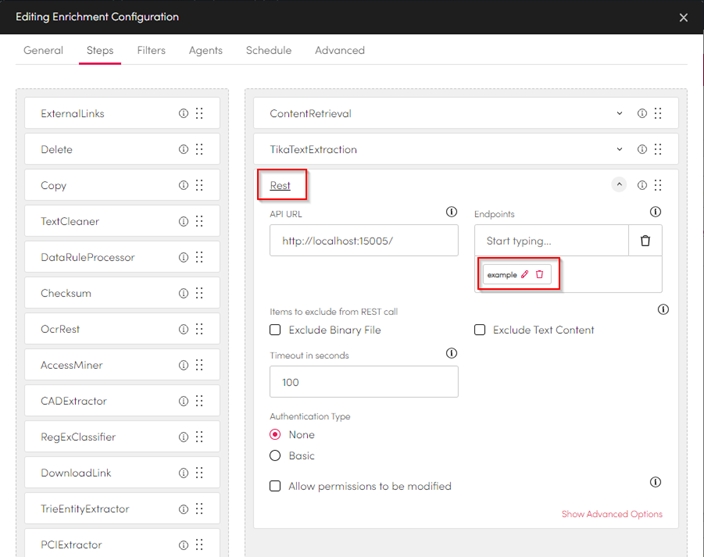This screenshot has width=704, height=557.
Task: Click the trash icon beside Endpoints input
Action: click(x=645, y=241)
